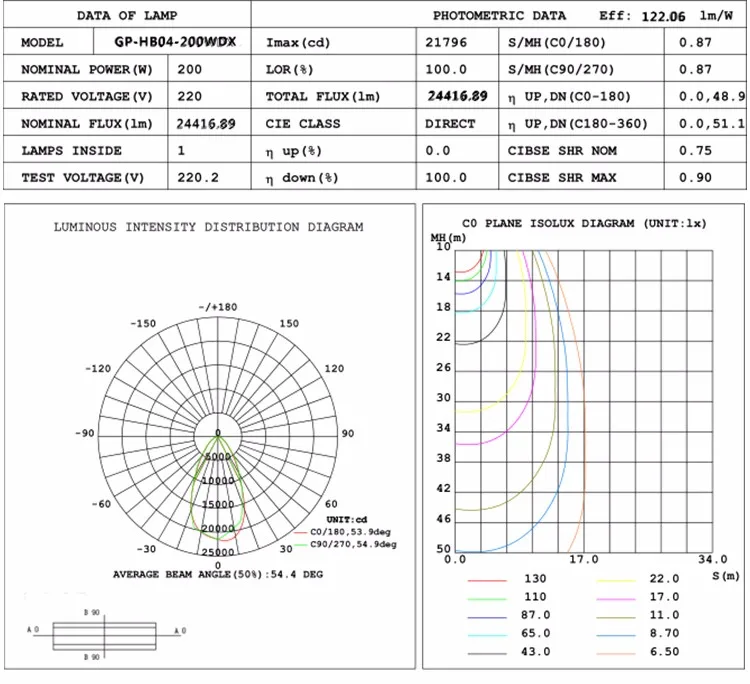
Task: Click the yellow 22.0 lx legend line
Action: click(616, 581)
